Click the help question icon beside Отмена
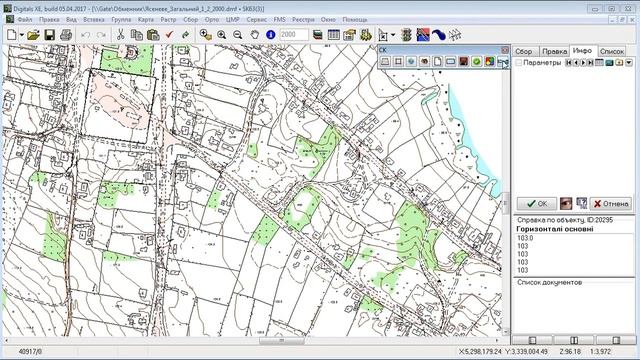Image resolution: width=640 pixels, height=360 pixels. click(x=582, y=204)
